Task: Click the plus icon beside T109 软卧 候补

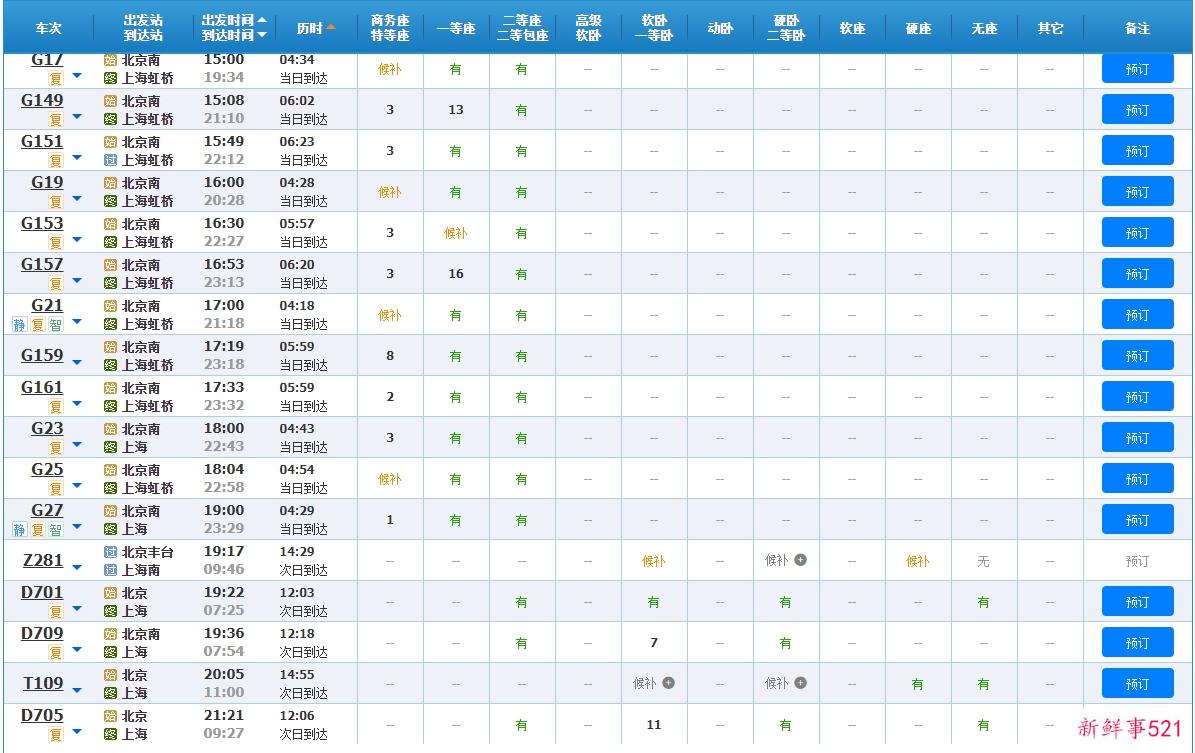Action: tap(668, 683)
